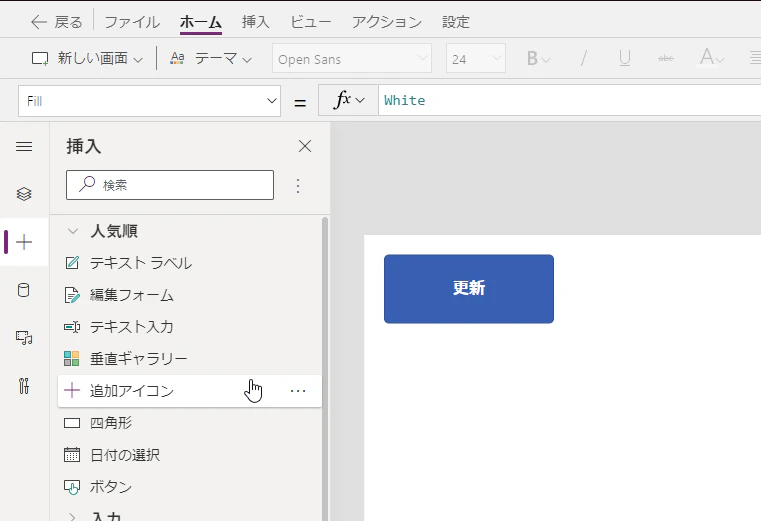
Task: Toggle italic formatting
Action: click(583, 59)
